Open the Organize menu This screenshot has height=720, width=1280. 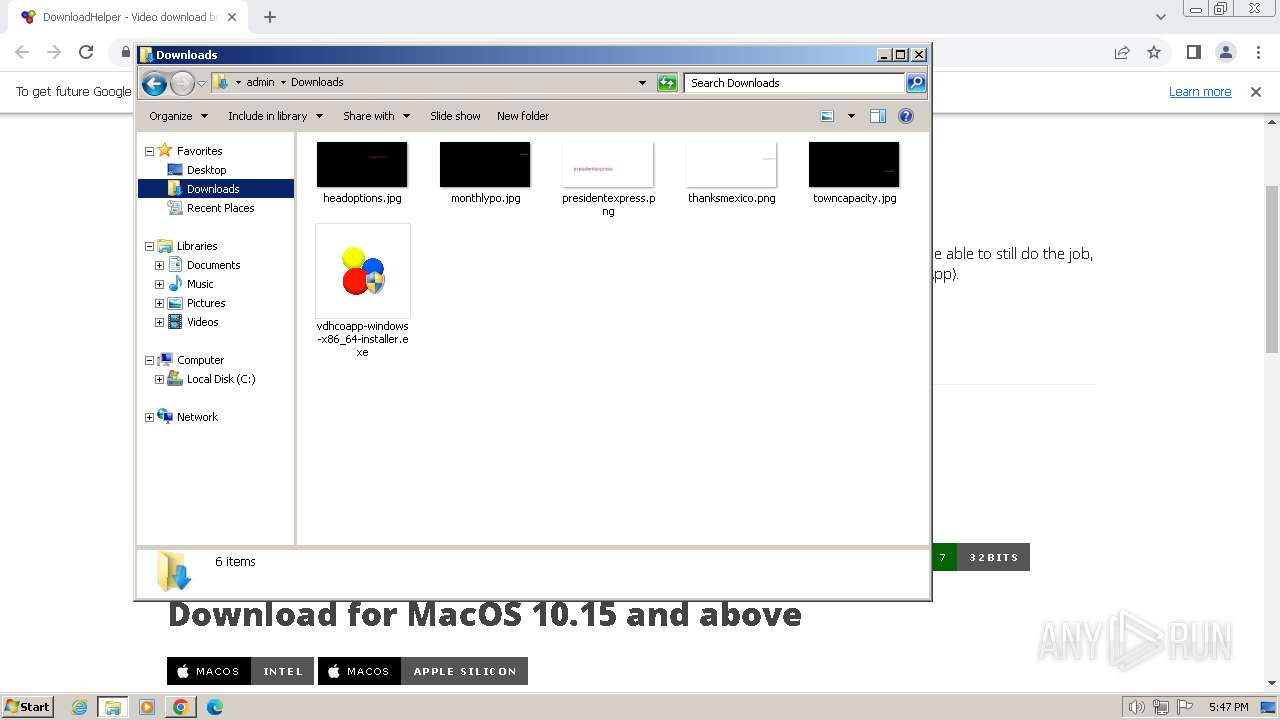tap(179, 116)
